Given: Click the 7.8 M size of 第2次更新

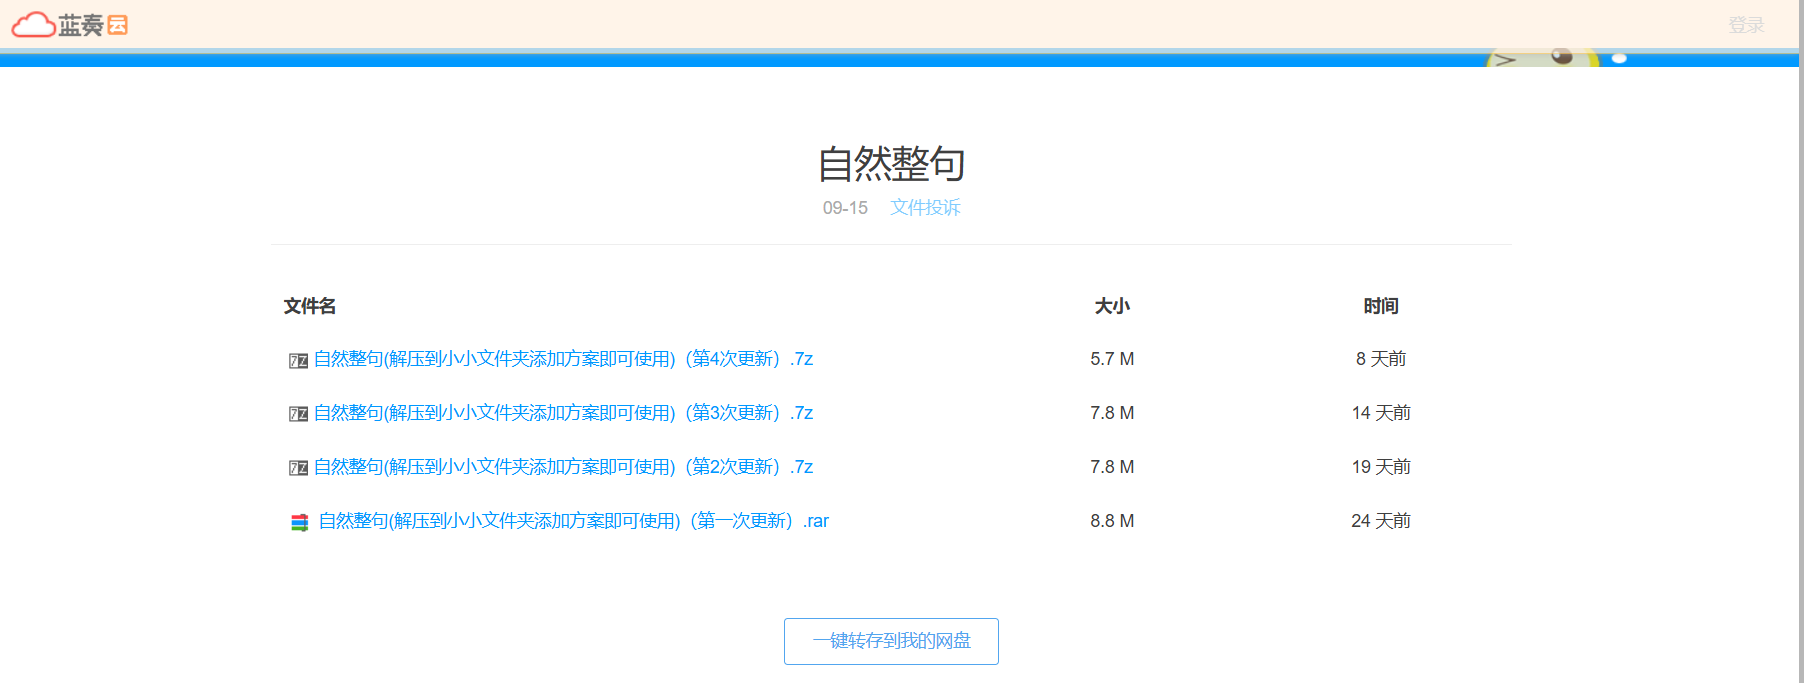Looking at the screenshot, I should tap(1112, 467).
